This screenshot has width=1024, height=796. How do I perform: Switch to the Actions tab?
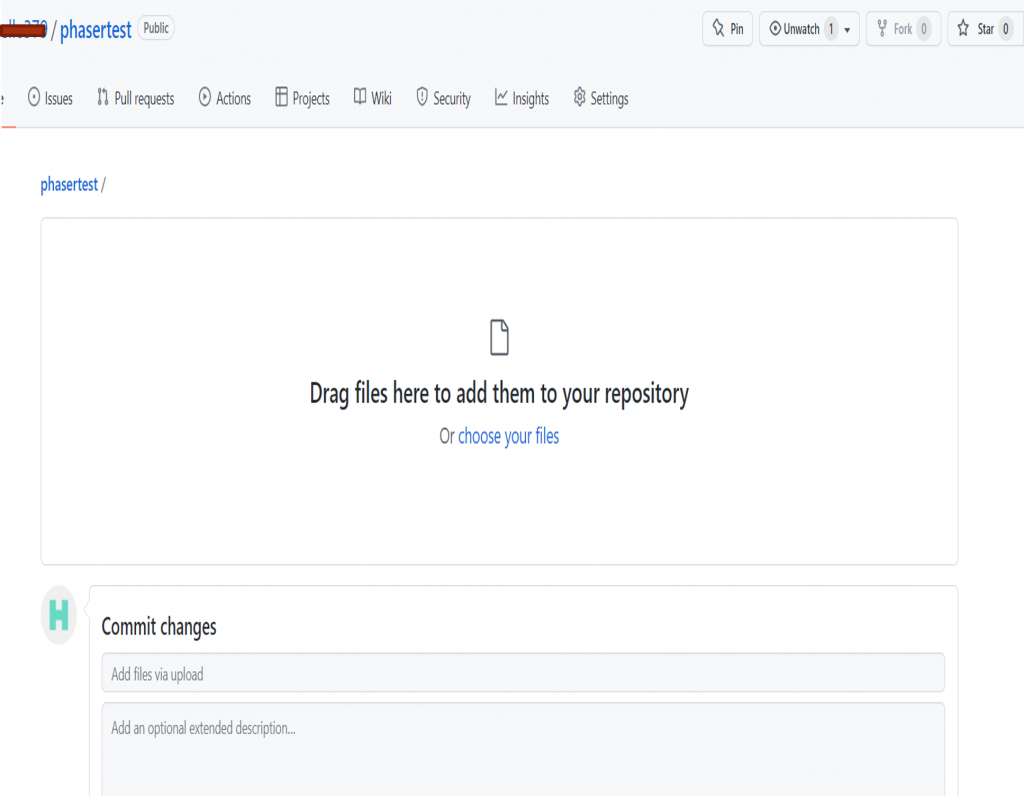click(x=225, y=98)
